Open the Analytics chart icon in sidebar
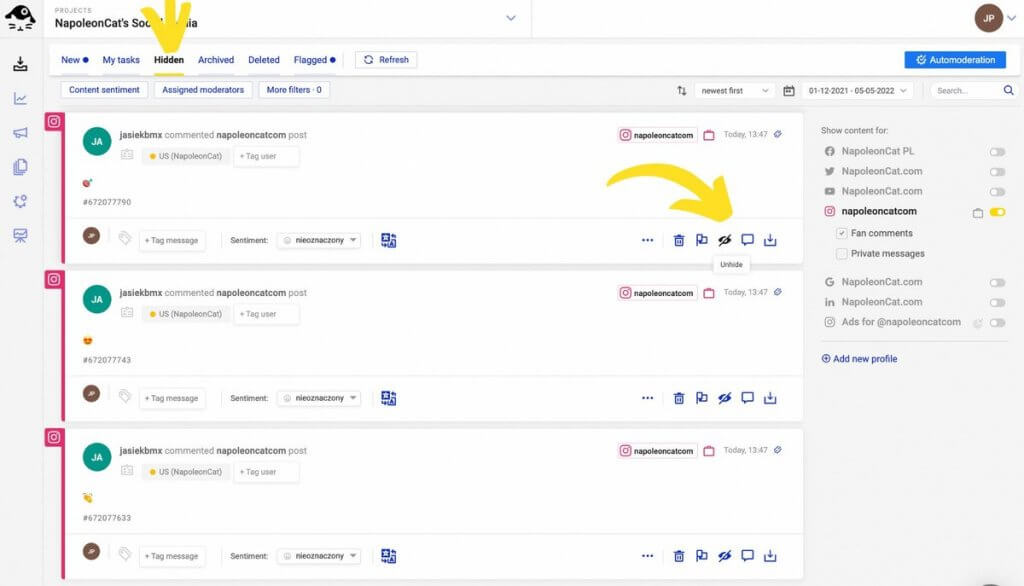This screenshot has width=1024, height=586. [x=20, y=99]
